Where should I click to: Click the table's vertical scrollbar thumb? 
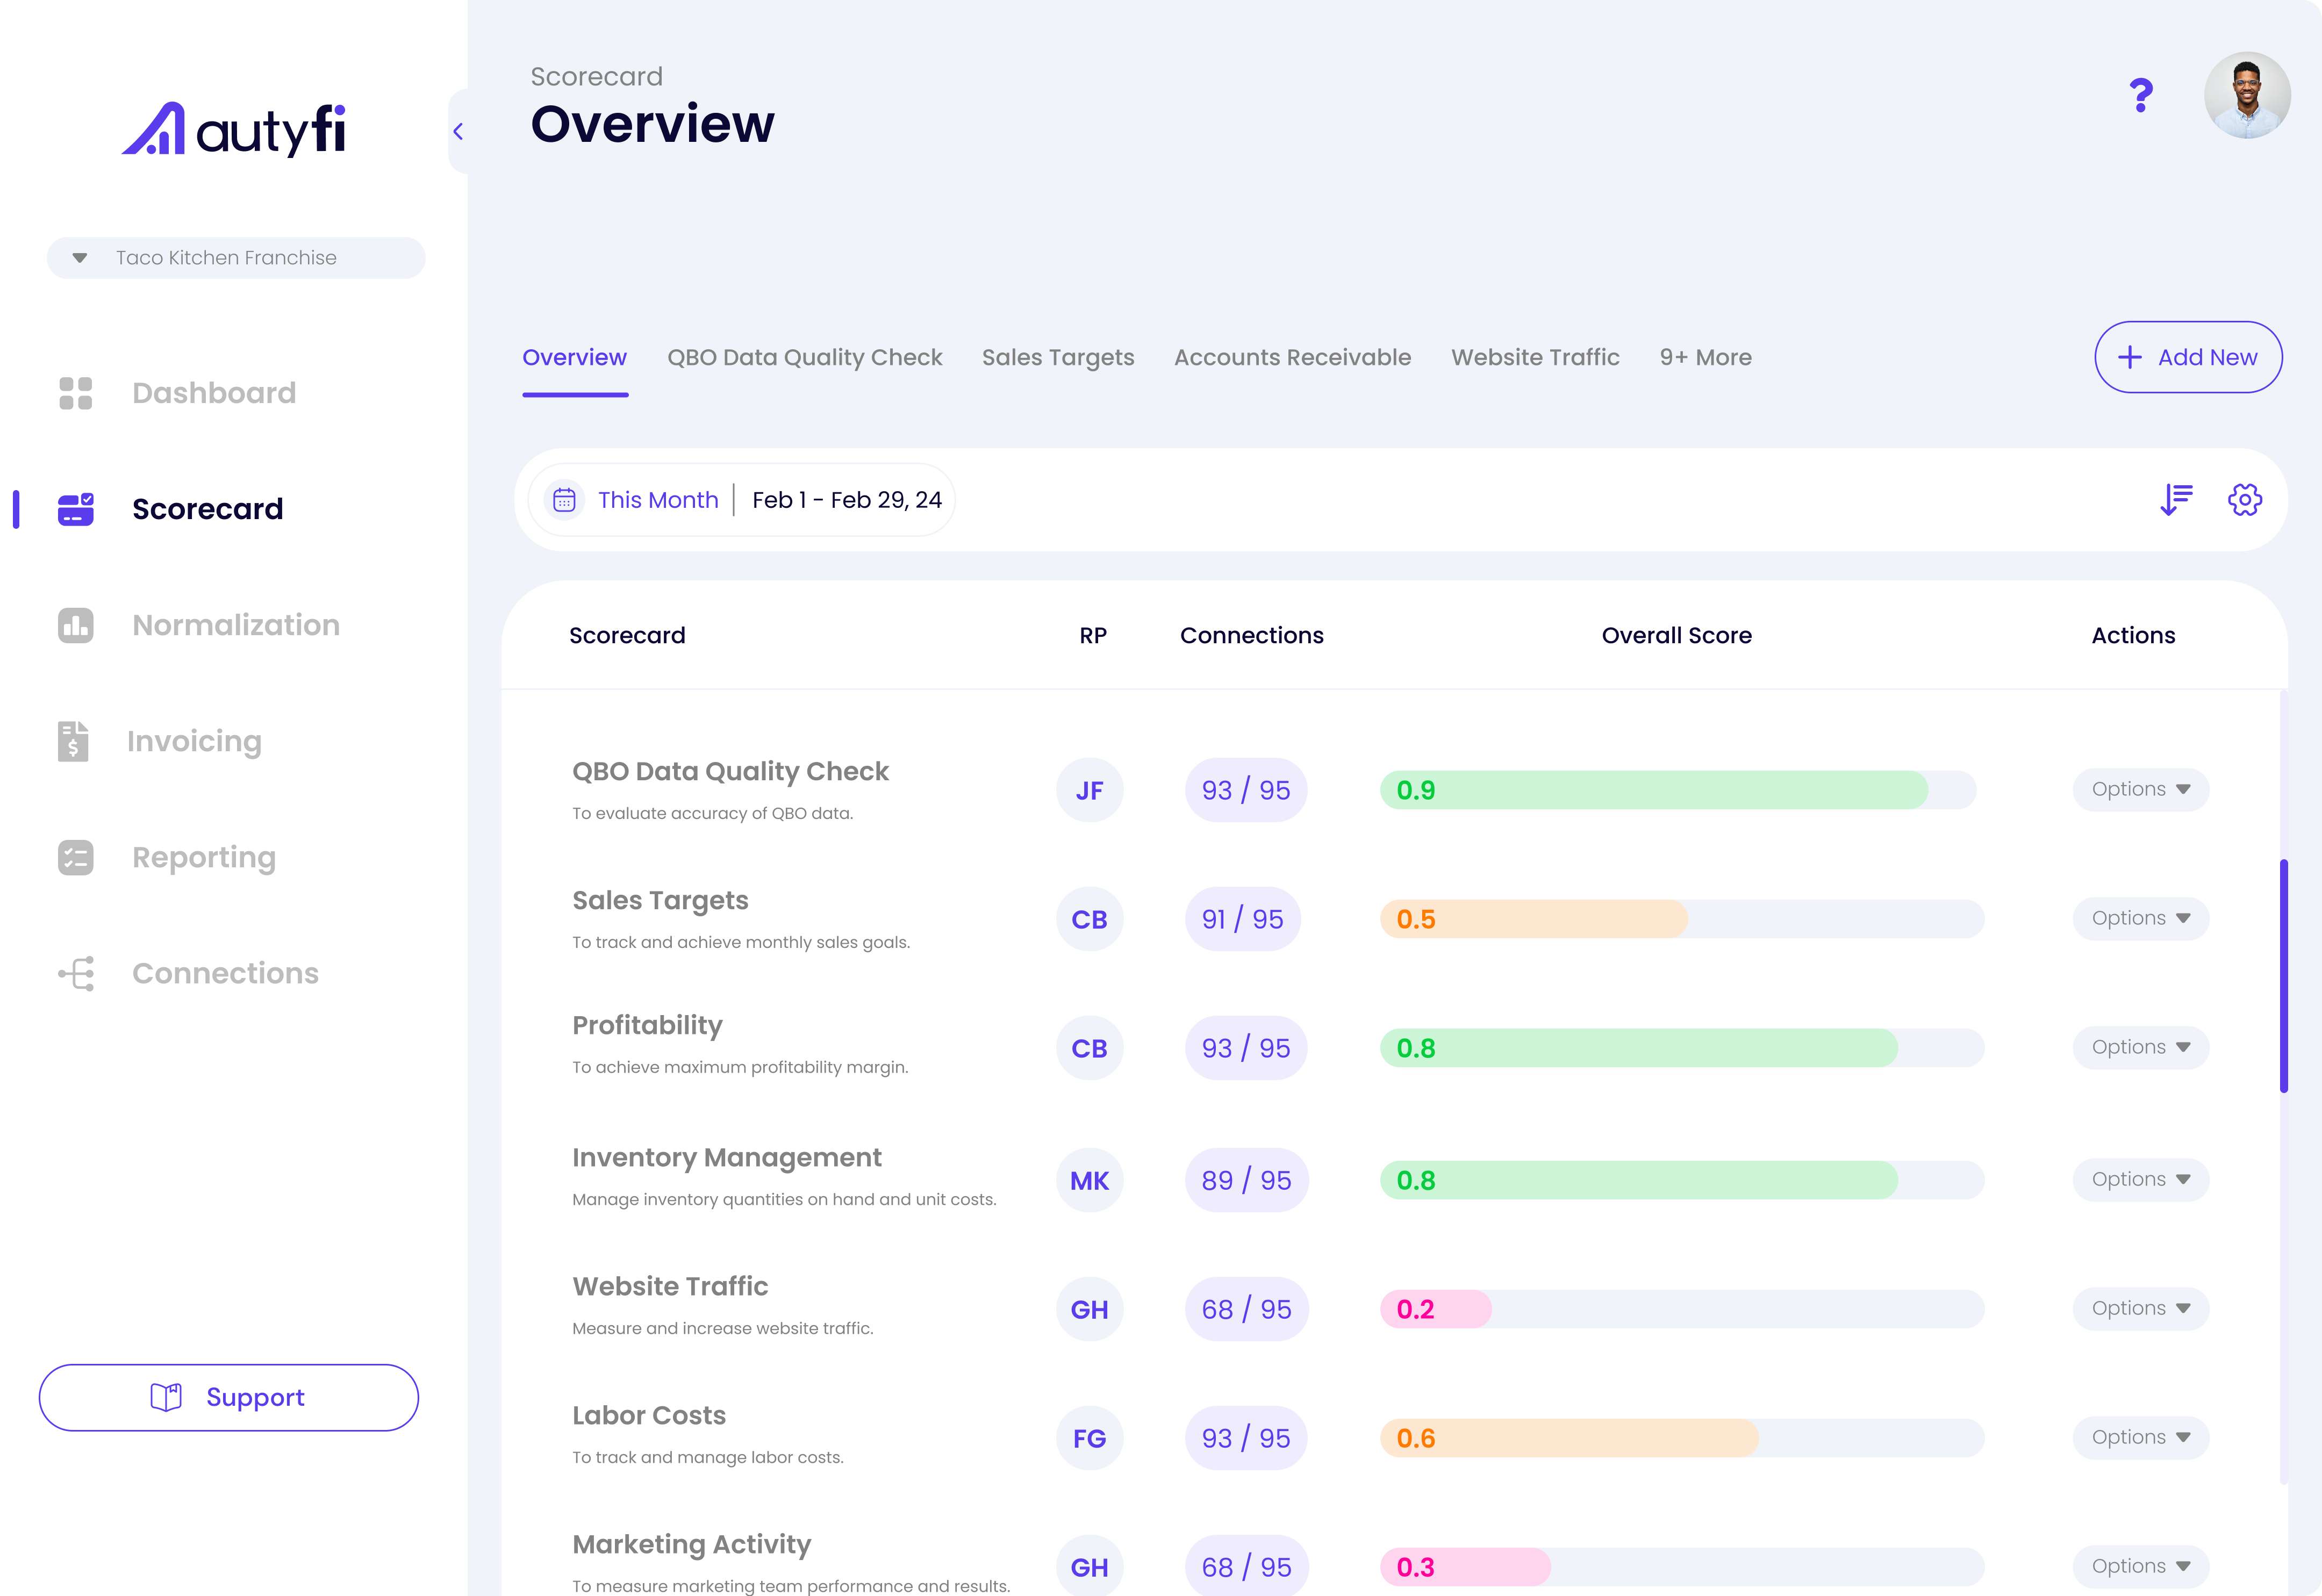coord(2284,976)
